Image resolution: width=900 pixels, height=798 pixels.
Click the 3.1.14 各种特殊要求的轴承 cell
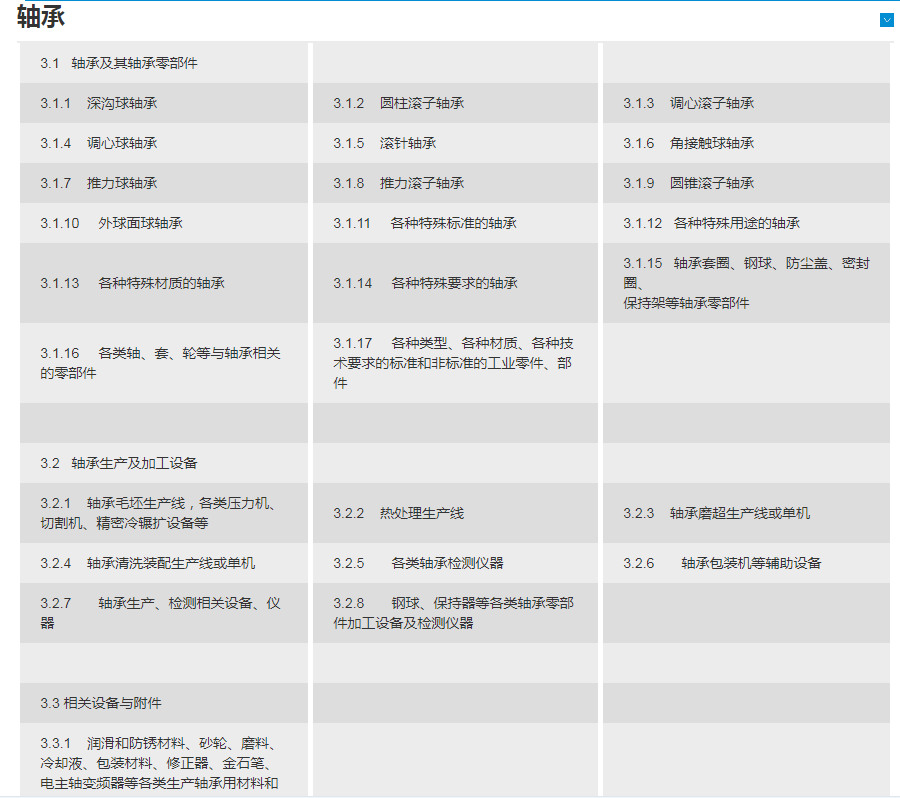coord(455,283)
